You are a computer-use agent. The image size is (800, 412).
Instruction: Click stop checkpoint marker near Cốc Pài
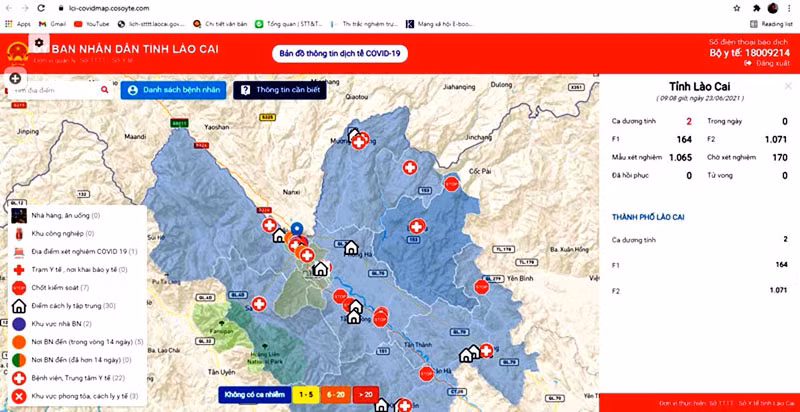452,184
